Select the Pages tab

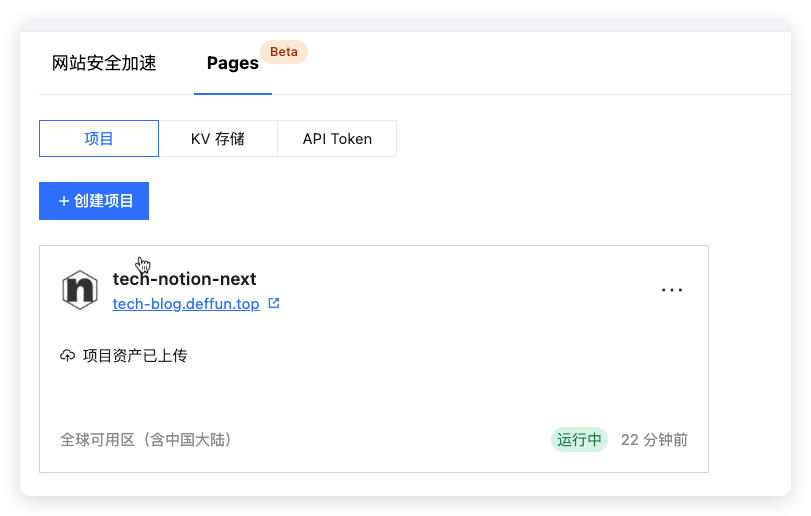232,63
